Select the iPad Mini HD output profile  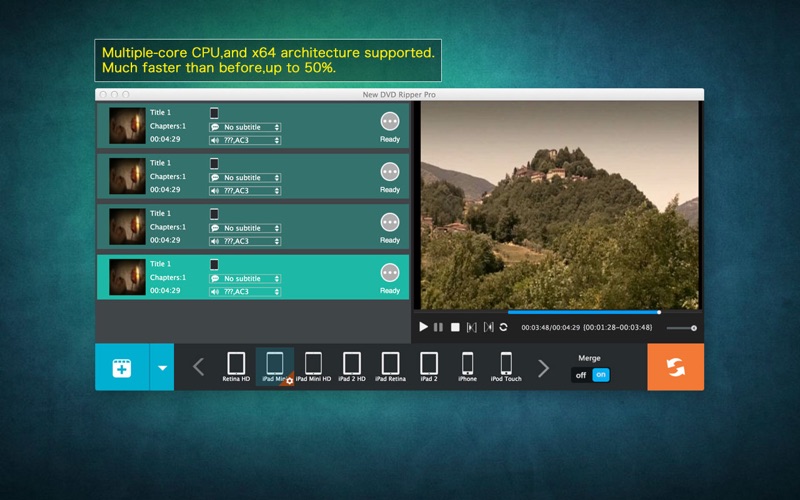click(313, 367)
